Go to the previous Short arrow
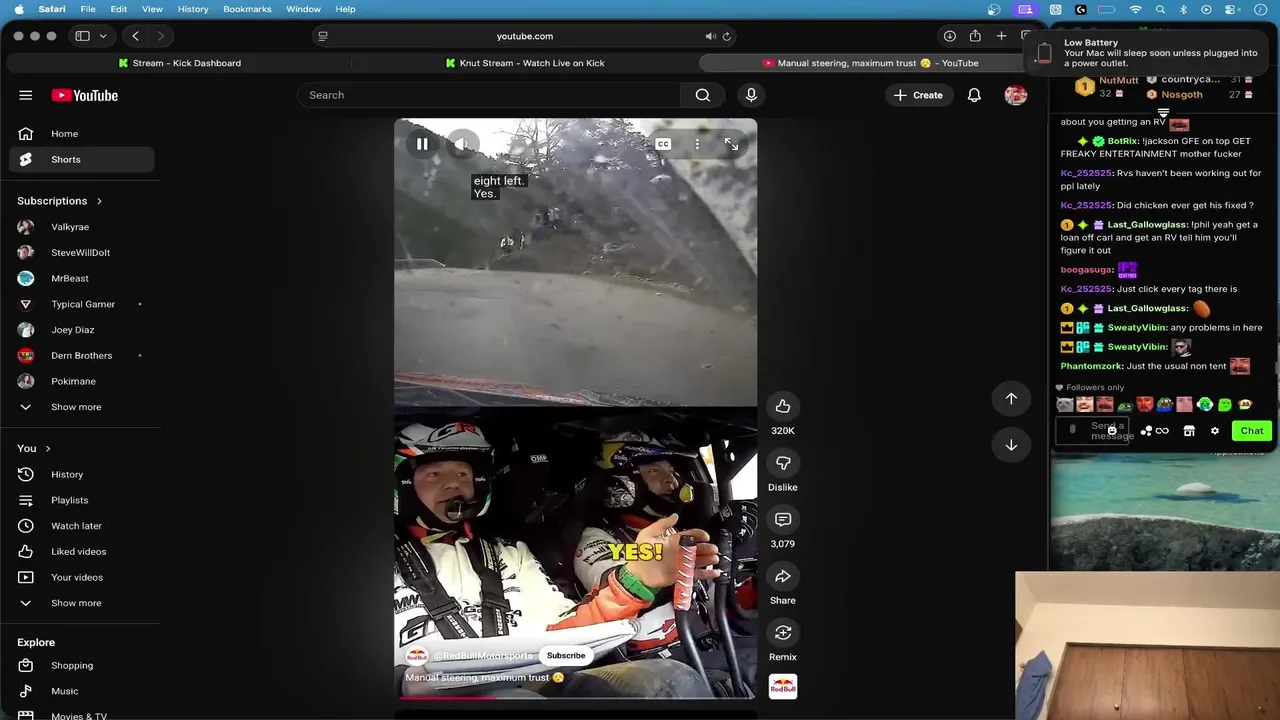The width and height of the screenshot is (1280, 720). coord(1011,398)
